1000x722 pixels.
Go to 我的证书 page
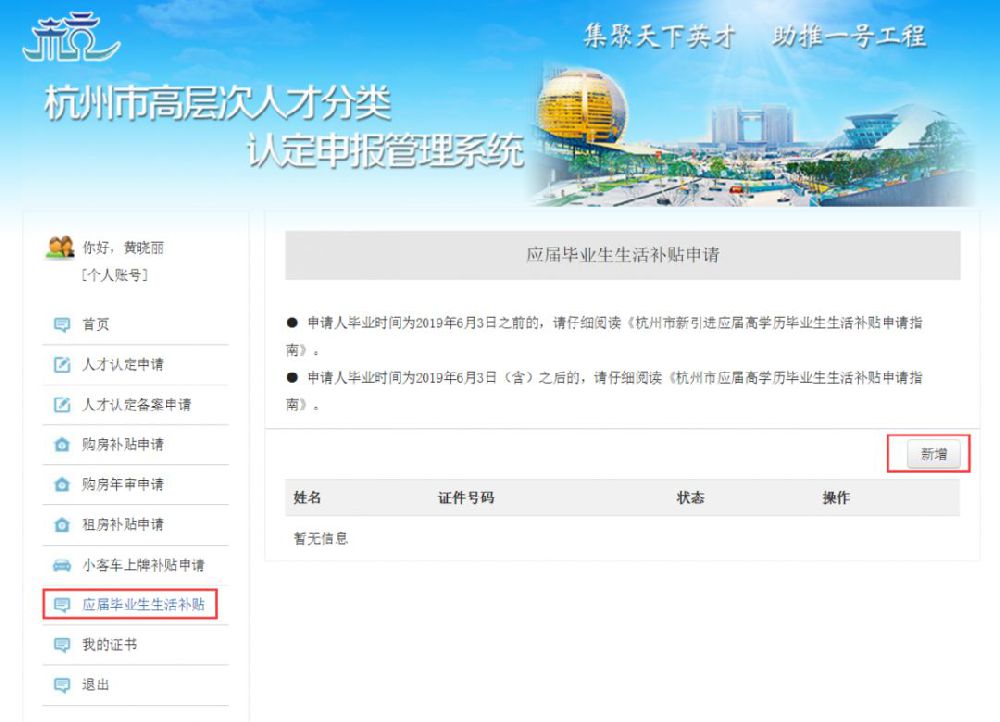pyautogui.click(x=109, y=644)
